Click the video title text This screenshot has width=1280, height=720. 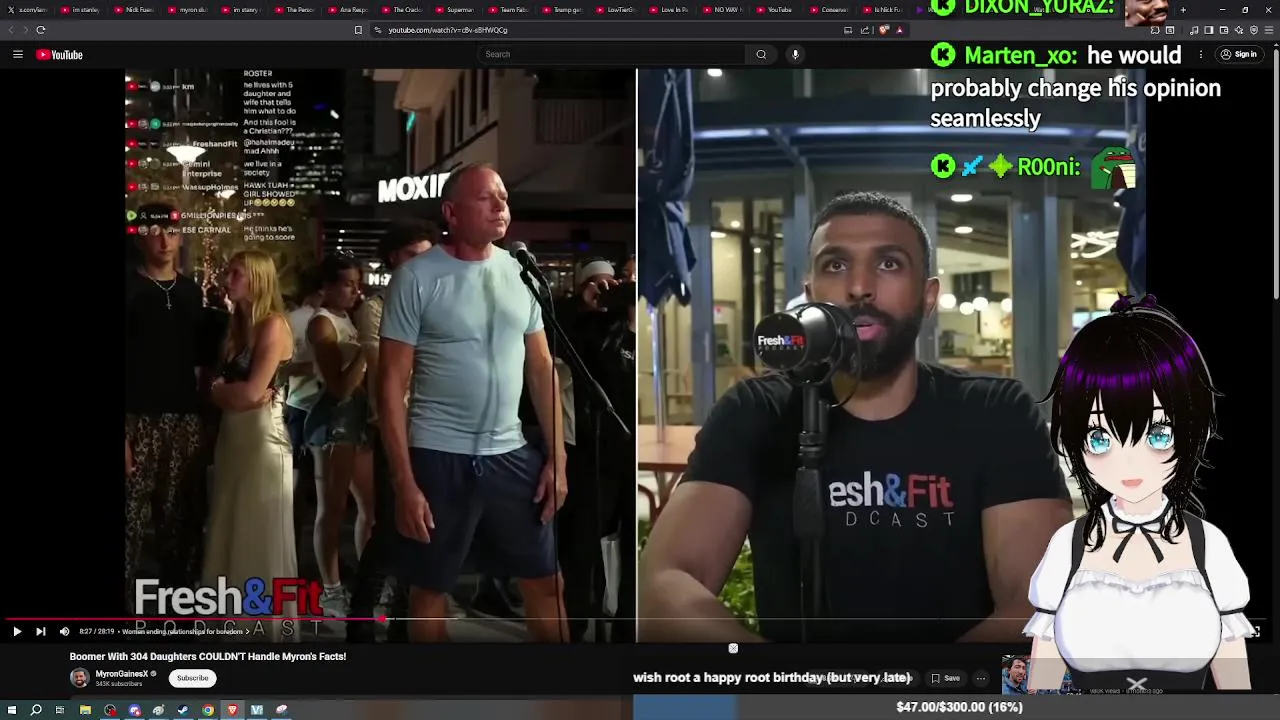click(x=208, y=656)
